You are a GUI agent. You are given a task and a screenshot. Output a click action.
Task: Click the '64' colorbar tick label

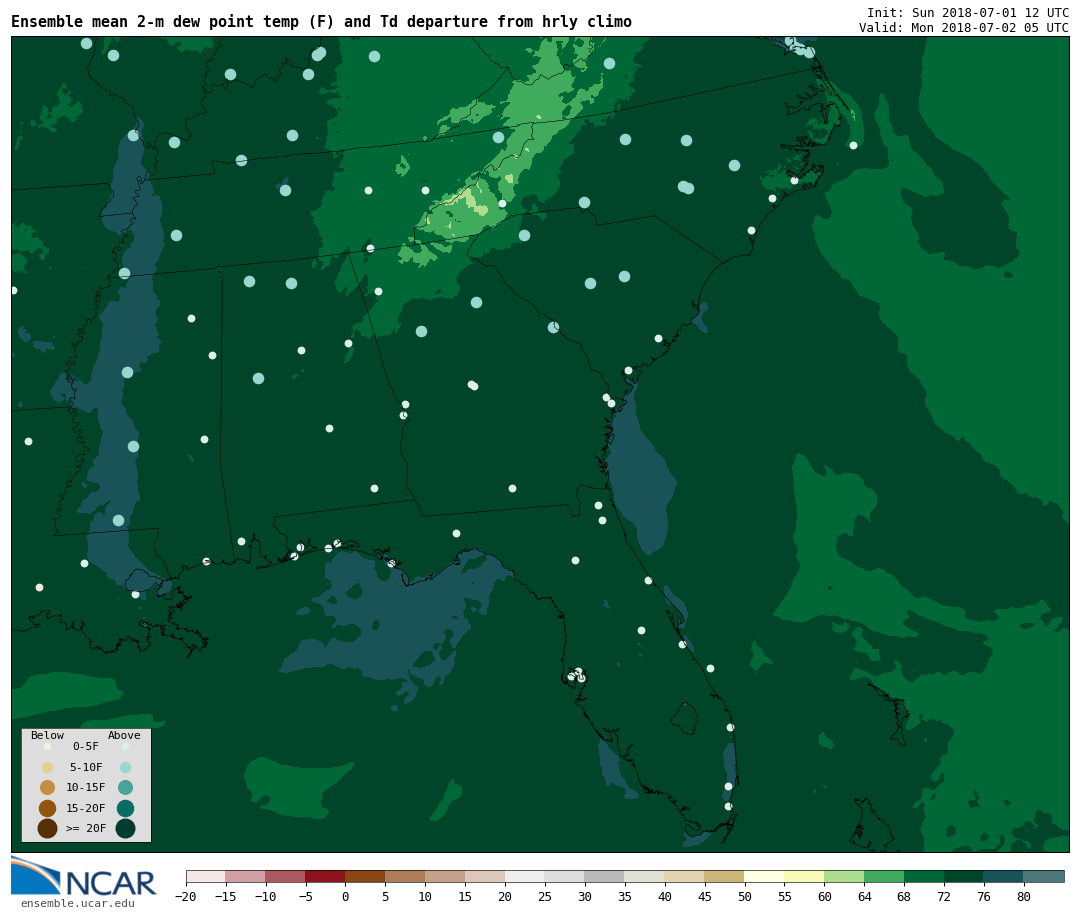(864, 896)
